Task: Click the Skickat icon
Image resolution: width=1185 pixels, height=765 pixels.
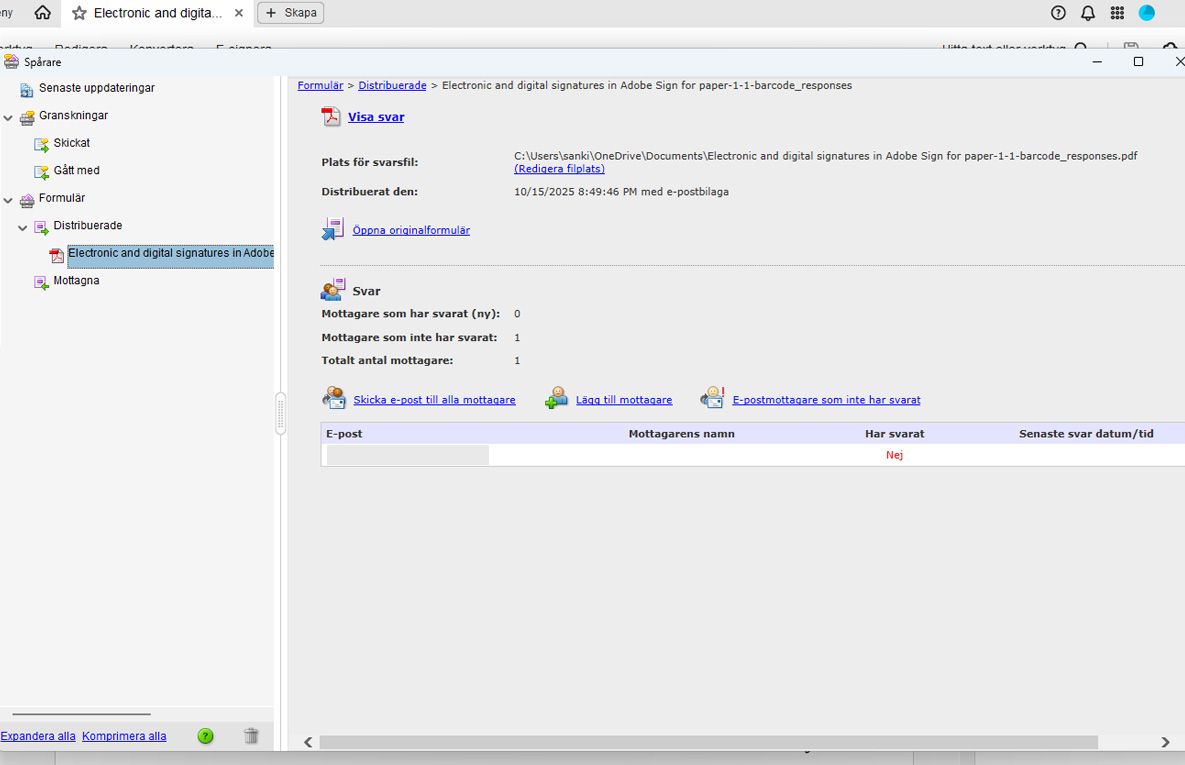Action: pos(42,144)
